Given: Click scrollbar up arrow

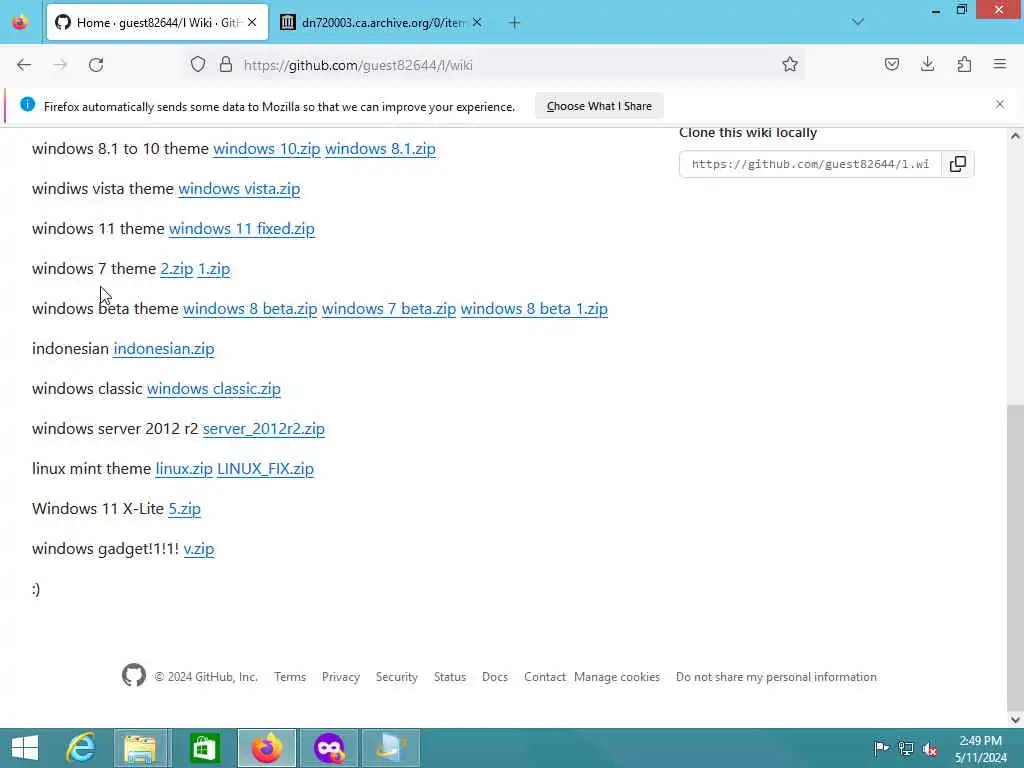Looking at the screenshot, I should [1015, 136].
